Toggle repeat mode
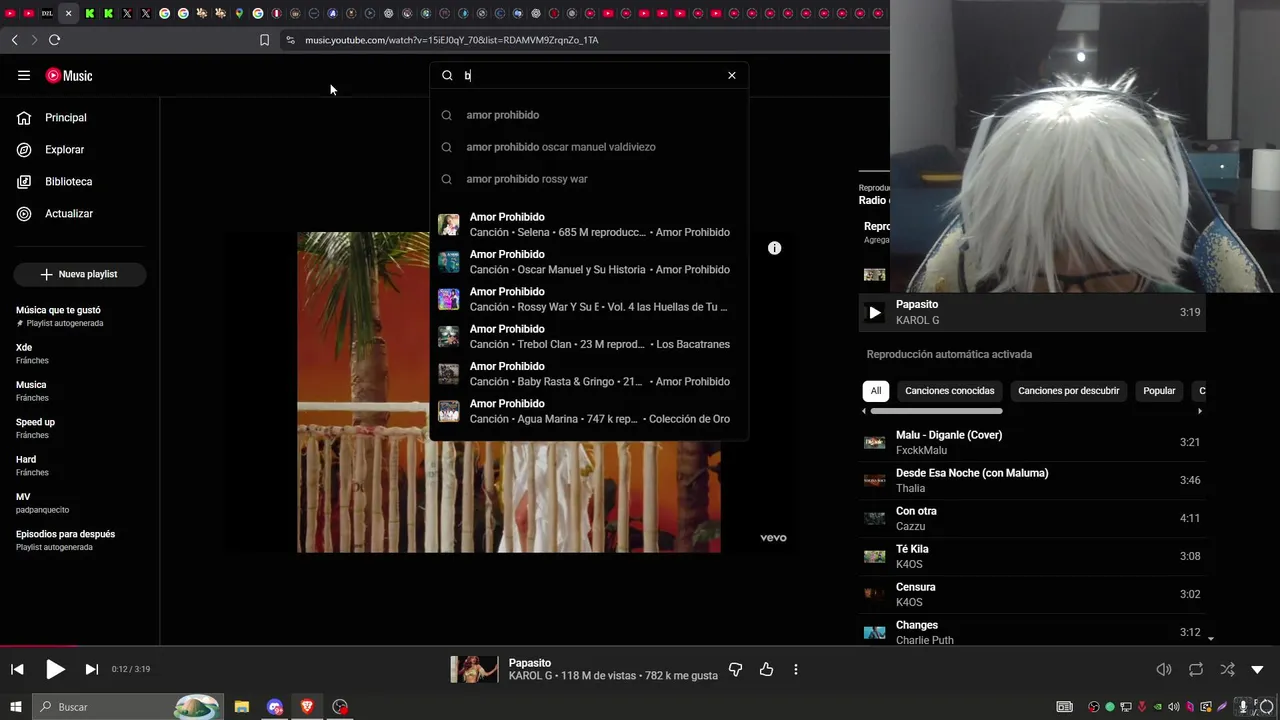 [x=1196, y=669]
